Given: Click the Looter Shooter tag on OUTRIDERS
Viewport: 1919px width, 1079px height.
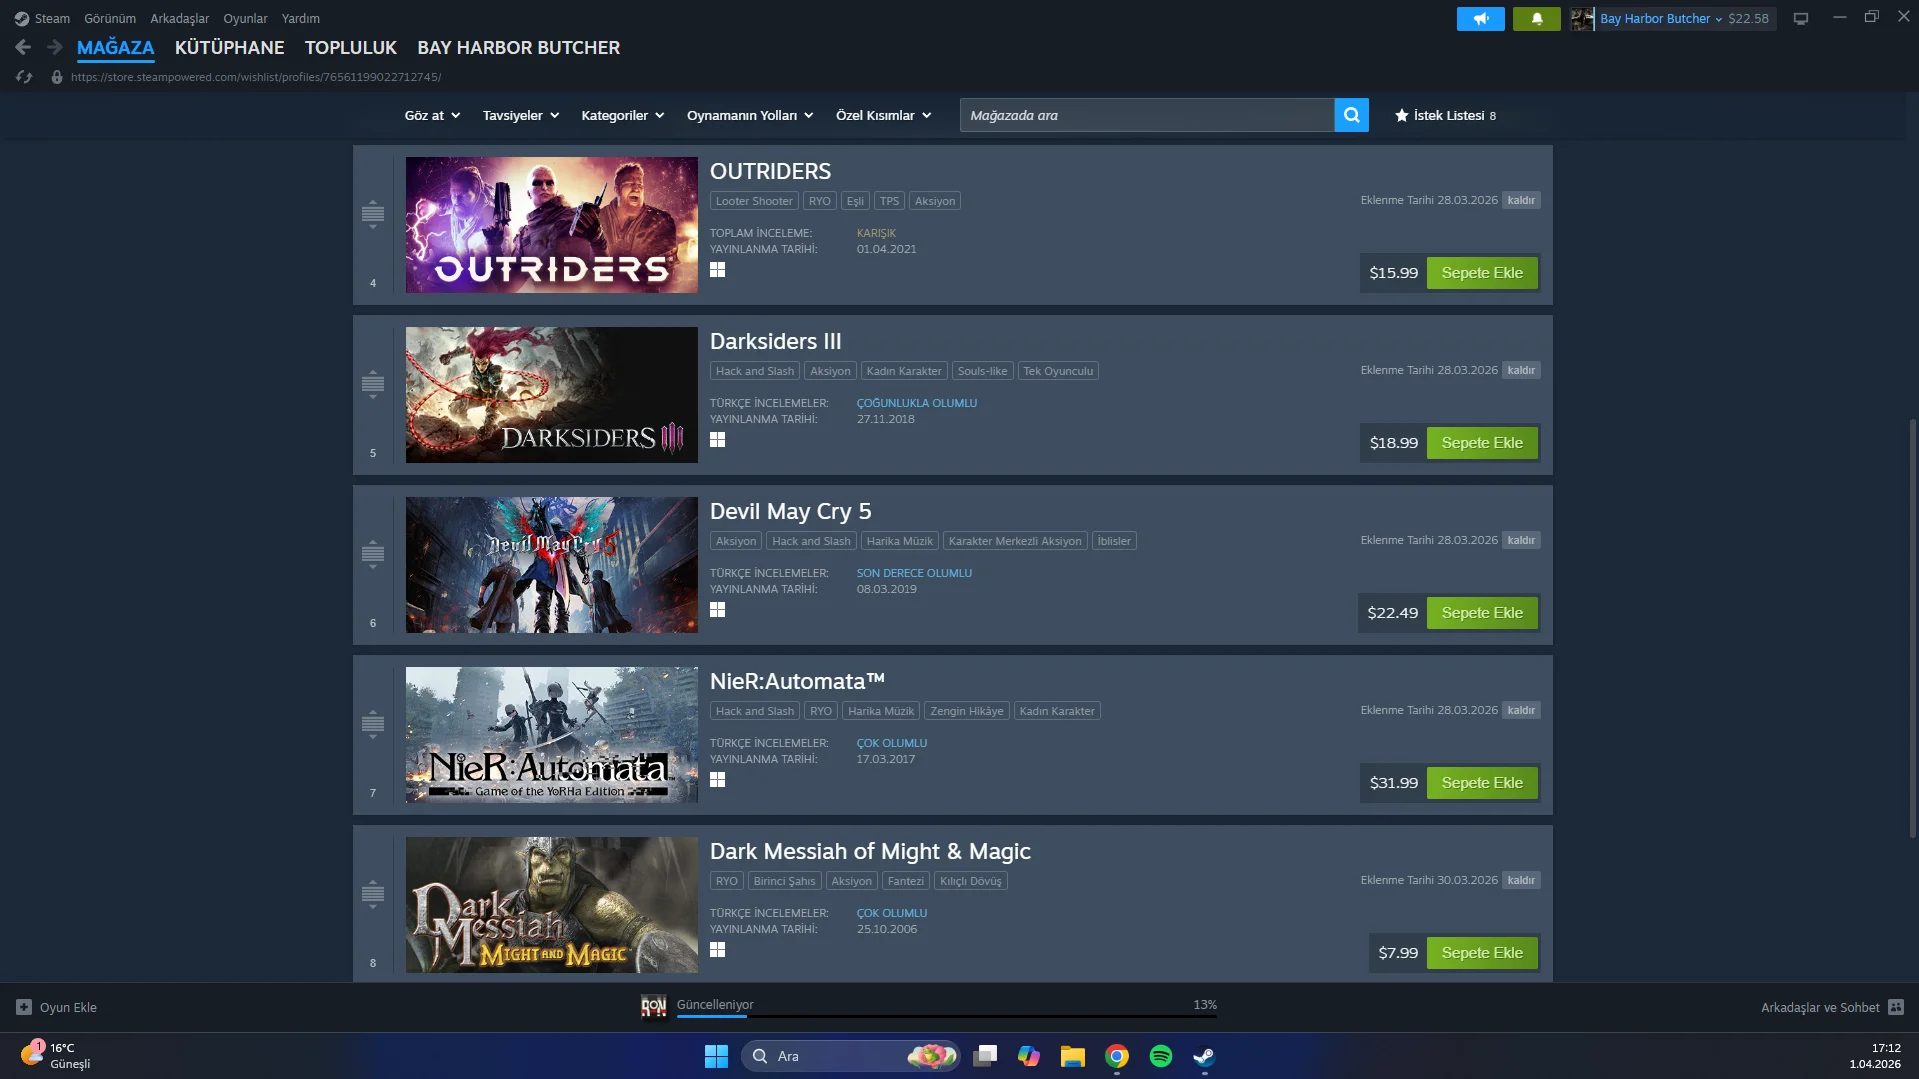Looking at the screenshot, I should point(754,201).
